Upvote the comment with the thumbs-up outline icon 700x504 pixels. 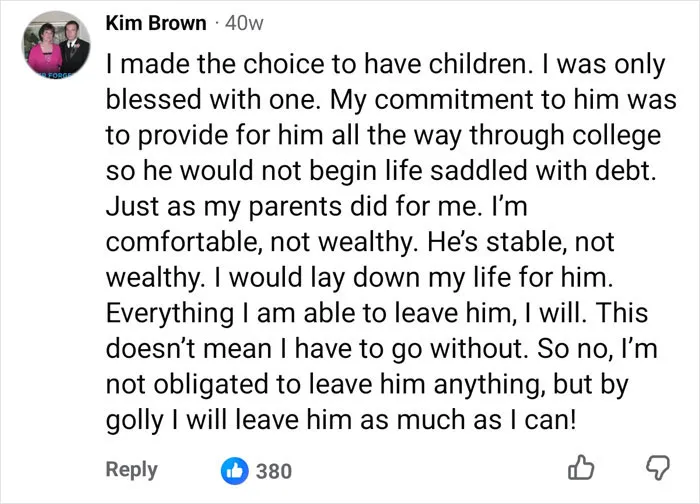tap(581, 468)
